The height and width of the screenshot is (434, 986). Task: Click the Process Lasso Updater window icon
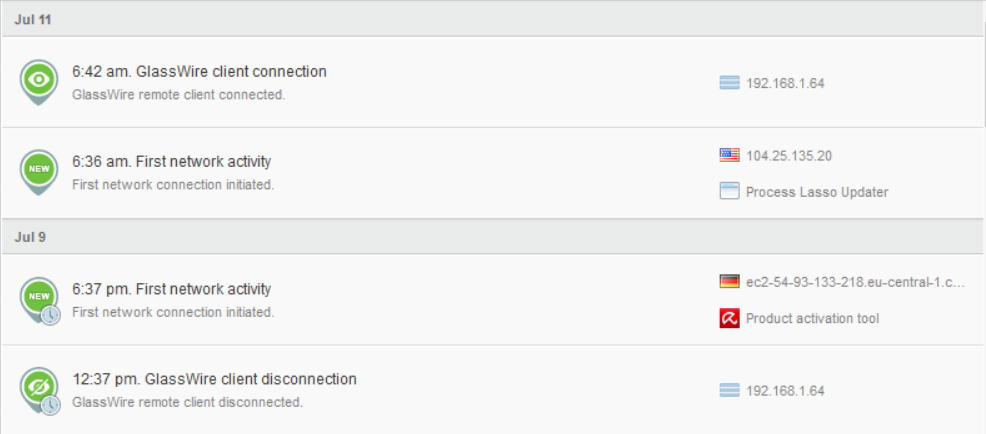coord(729,191)
